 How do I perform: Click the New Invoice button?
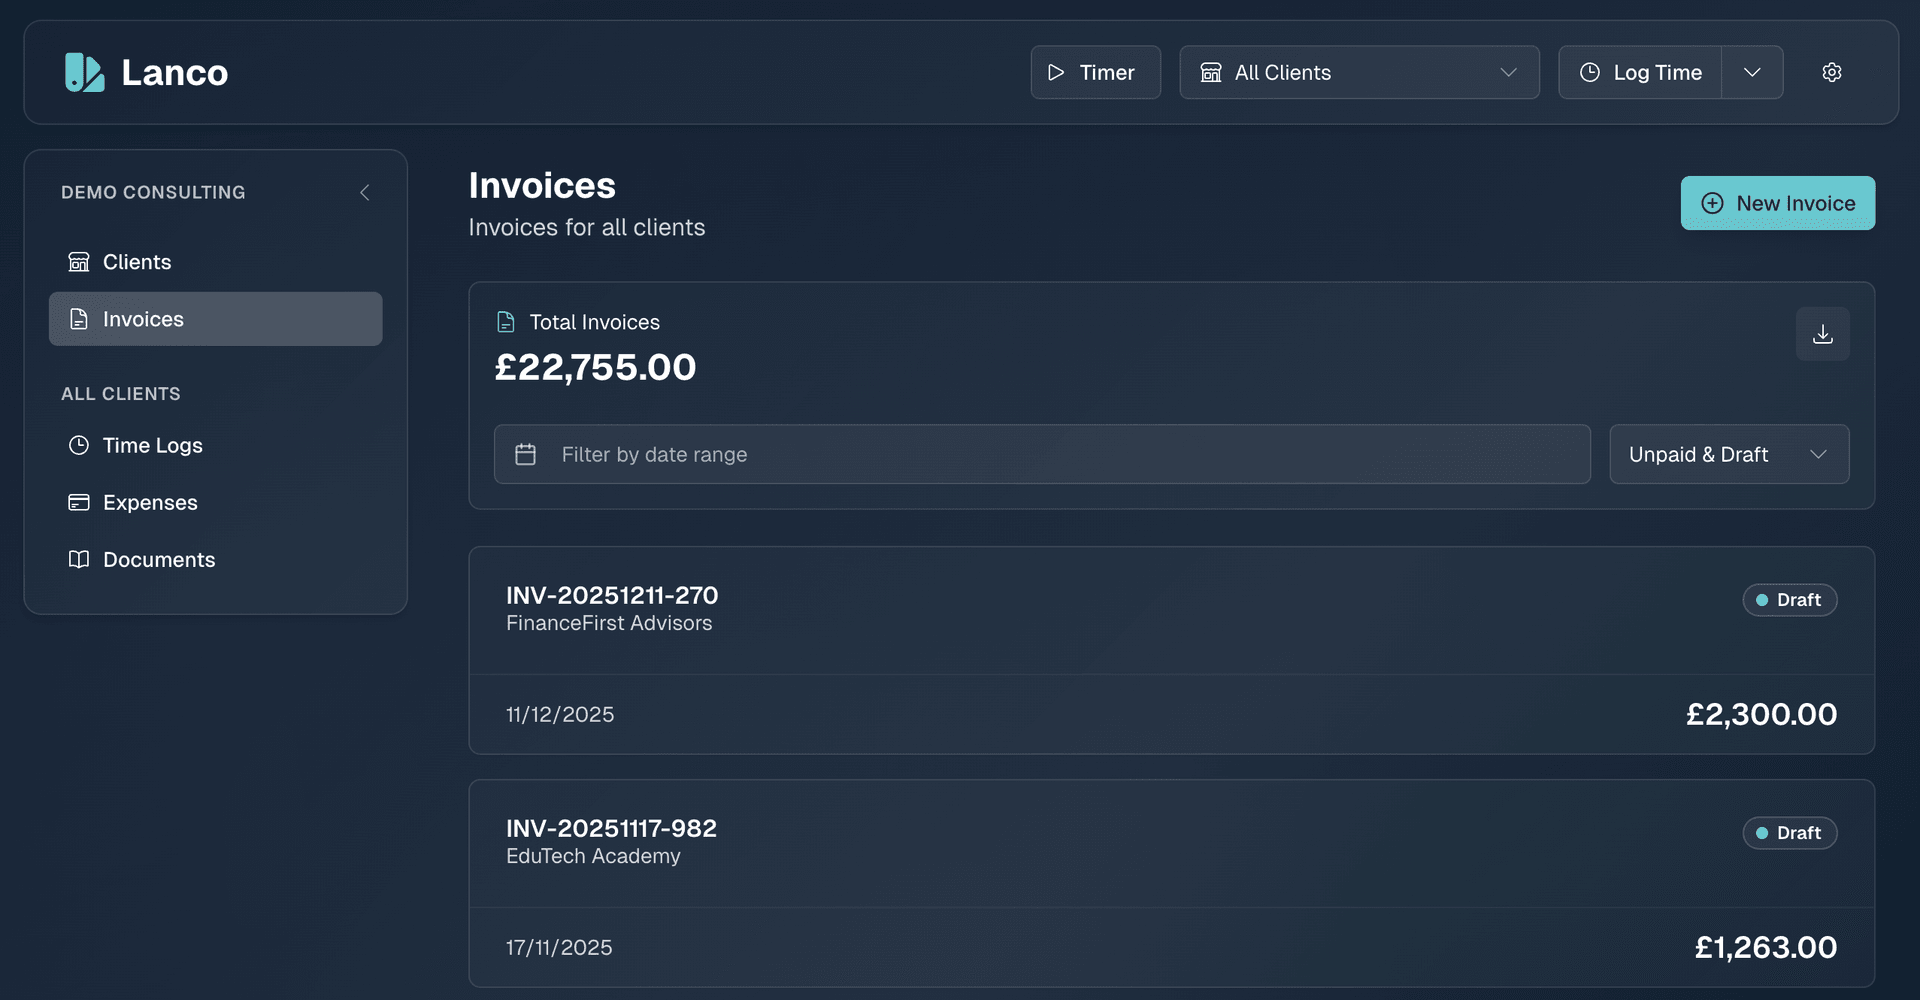pyautogui.click(x=1777, y=203)
